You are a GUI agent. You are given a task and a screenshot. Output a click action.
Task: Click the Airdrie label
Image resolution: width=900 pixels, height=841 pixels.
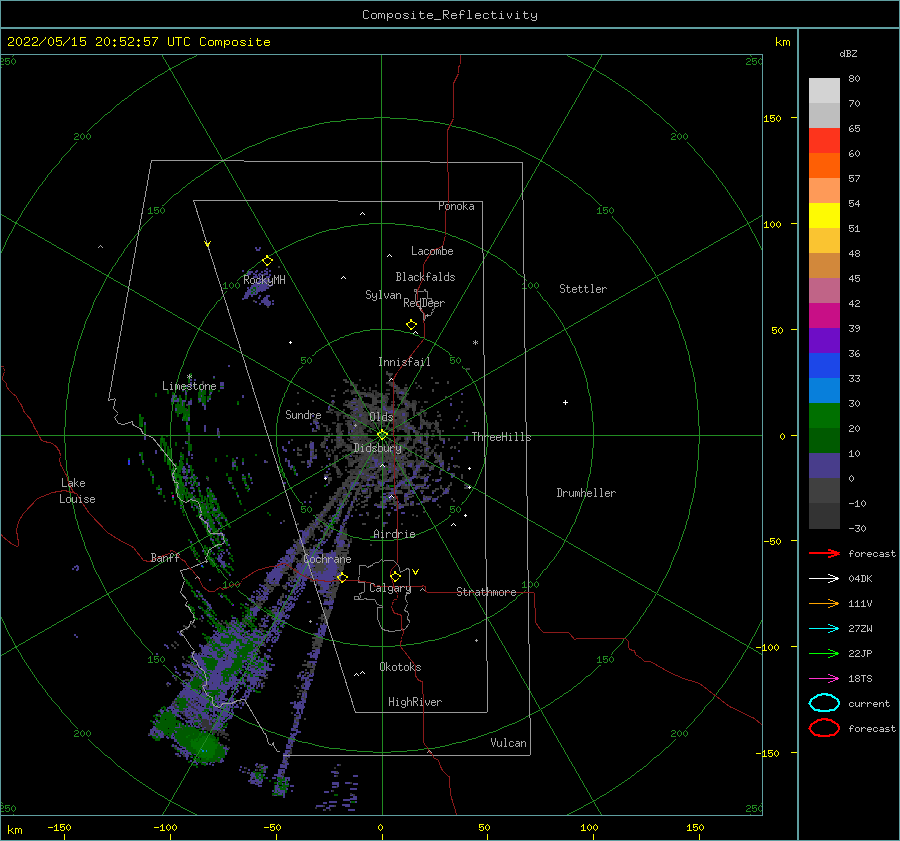click(x=394, y=534)
